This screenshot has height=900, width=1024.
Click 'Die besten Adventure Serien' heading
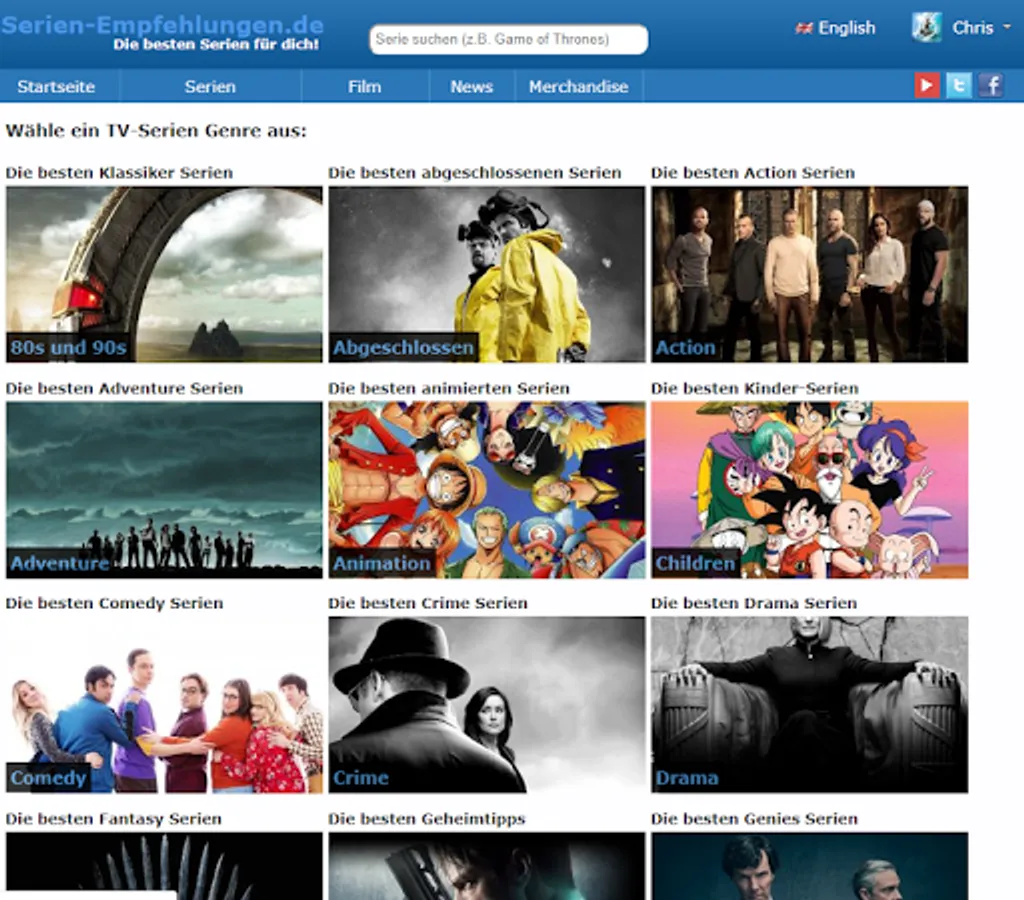124,388
